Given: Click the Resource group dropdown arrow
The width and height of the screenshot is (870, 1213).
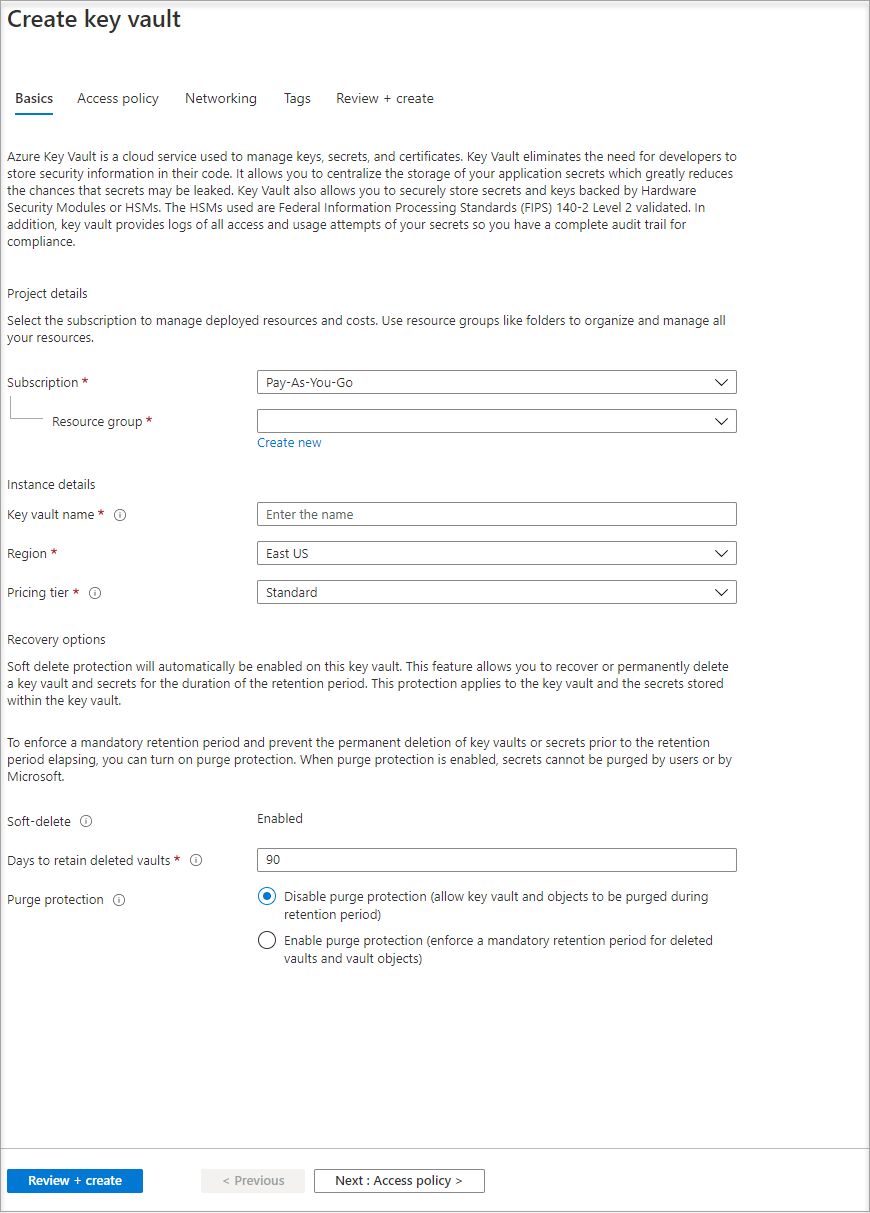Looking at the screenshot, I should coord(722,421).
